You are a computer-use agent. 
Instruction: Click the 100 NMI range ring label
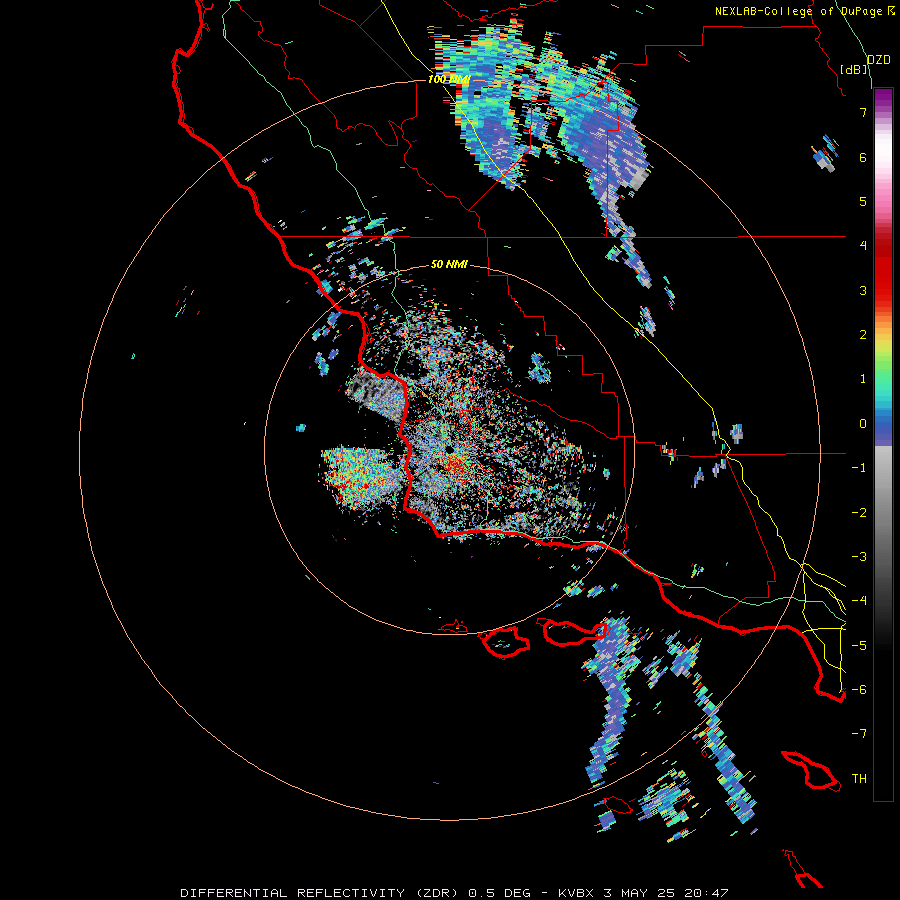(449, 79)
